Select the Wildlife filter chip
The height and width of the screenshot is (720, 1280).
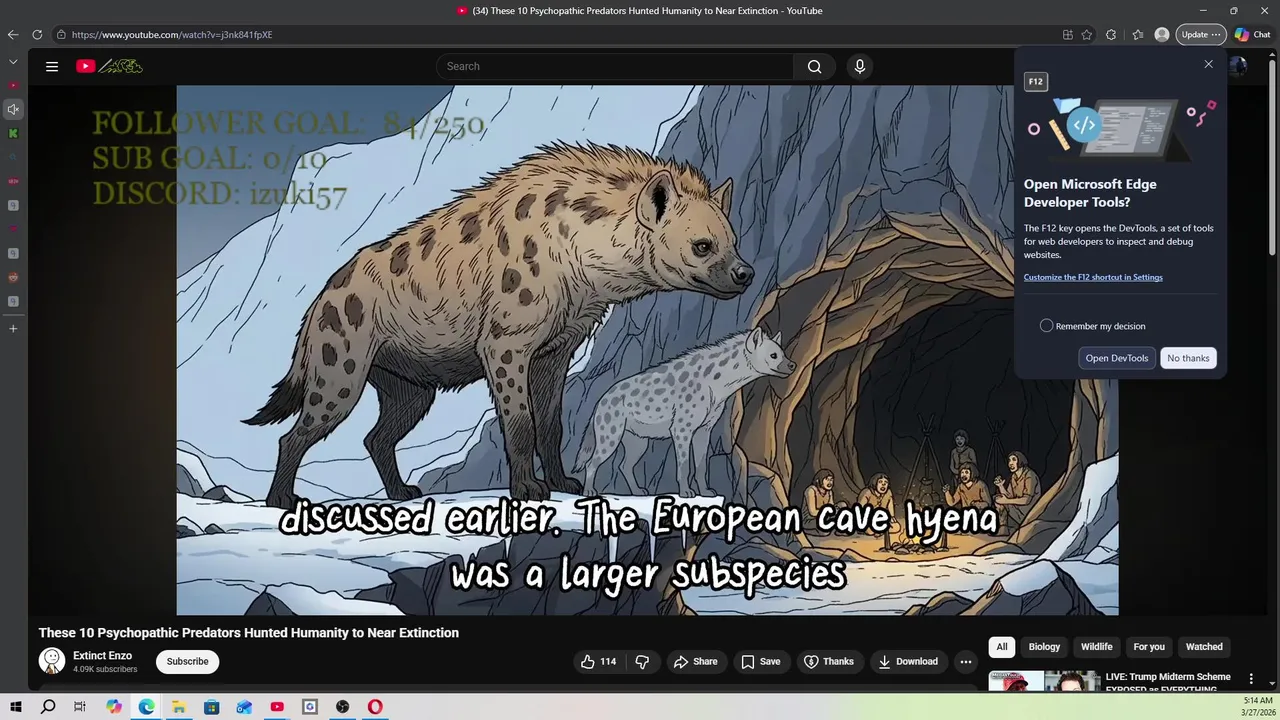[1096, 647]
